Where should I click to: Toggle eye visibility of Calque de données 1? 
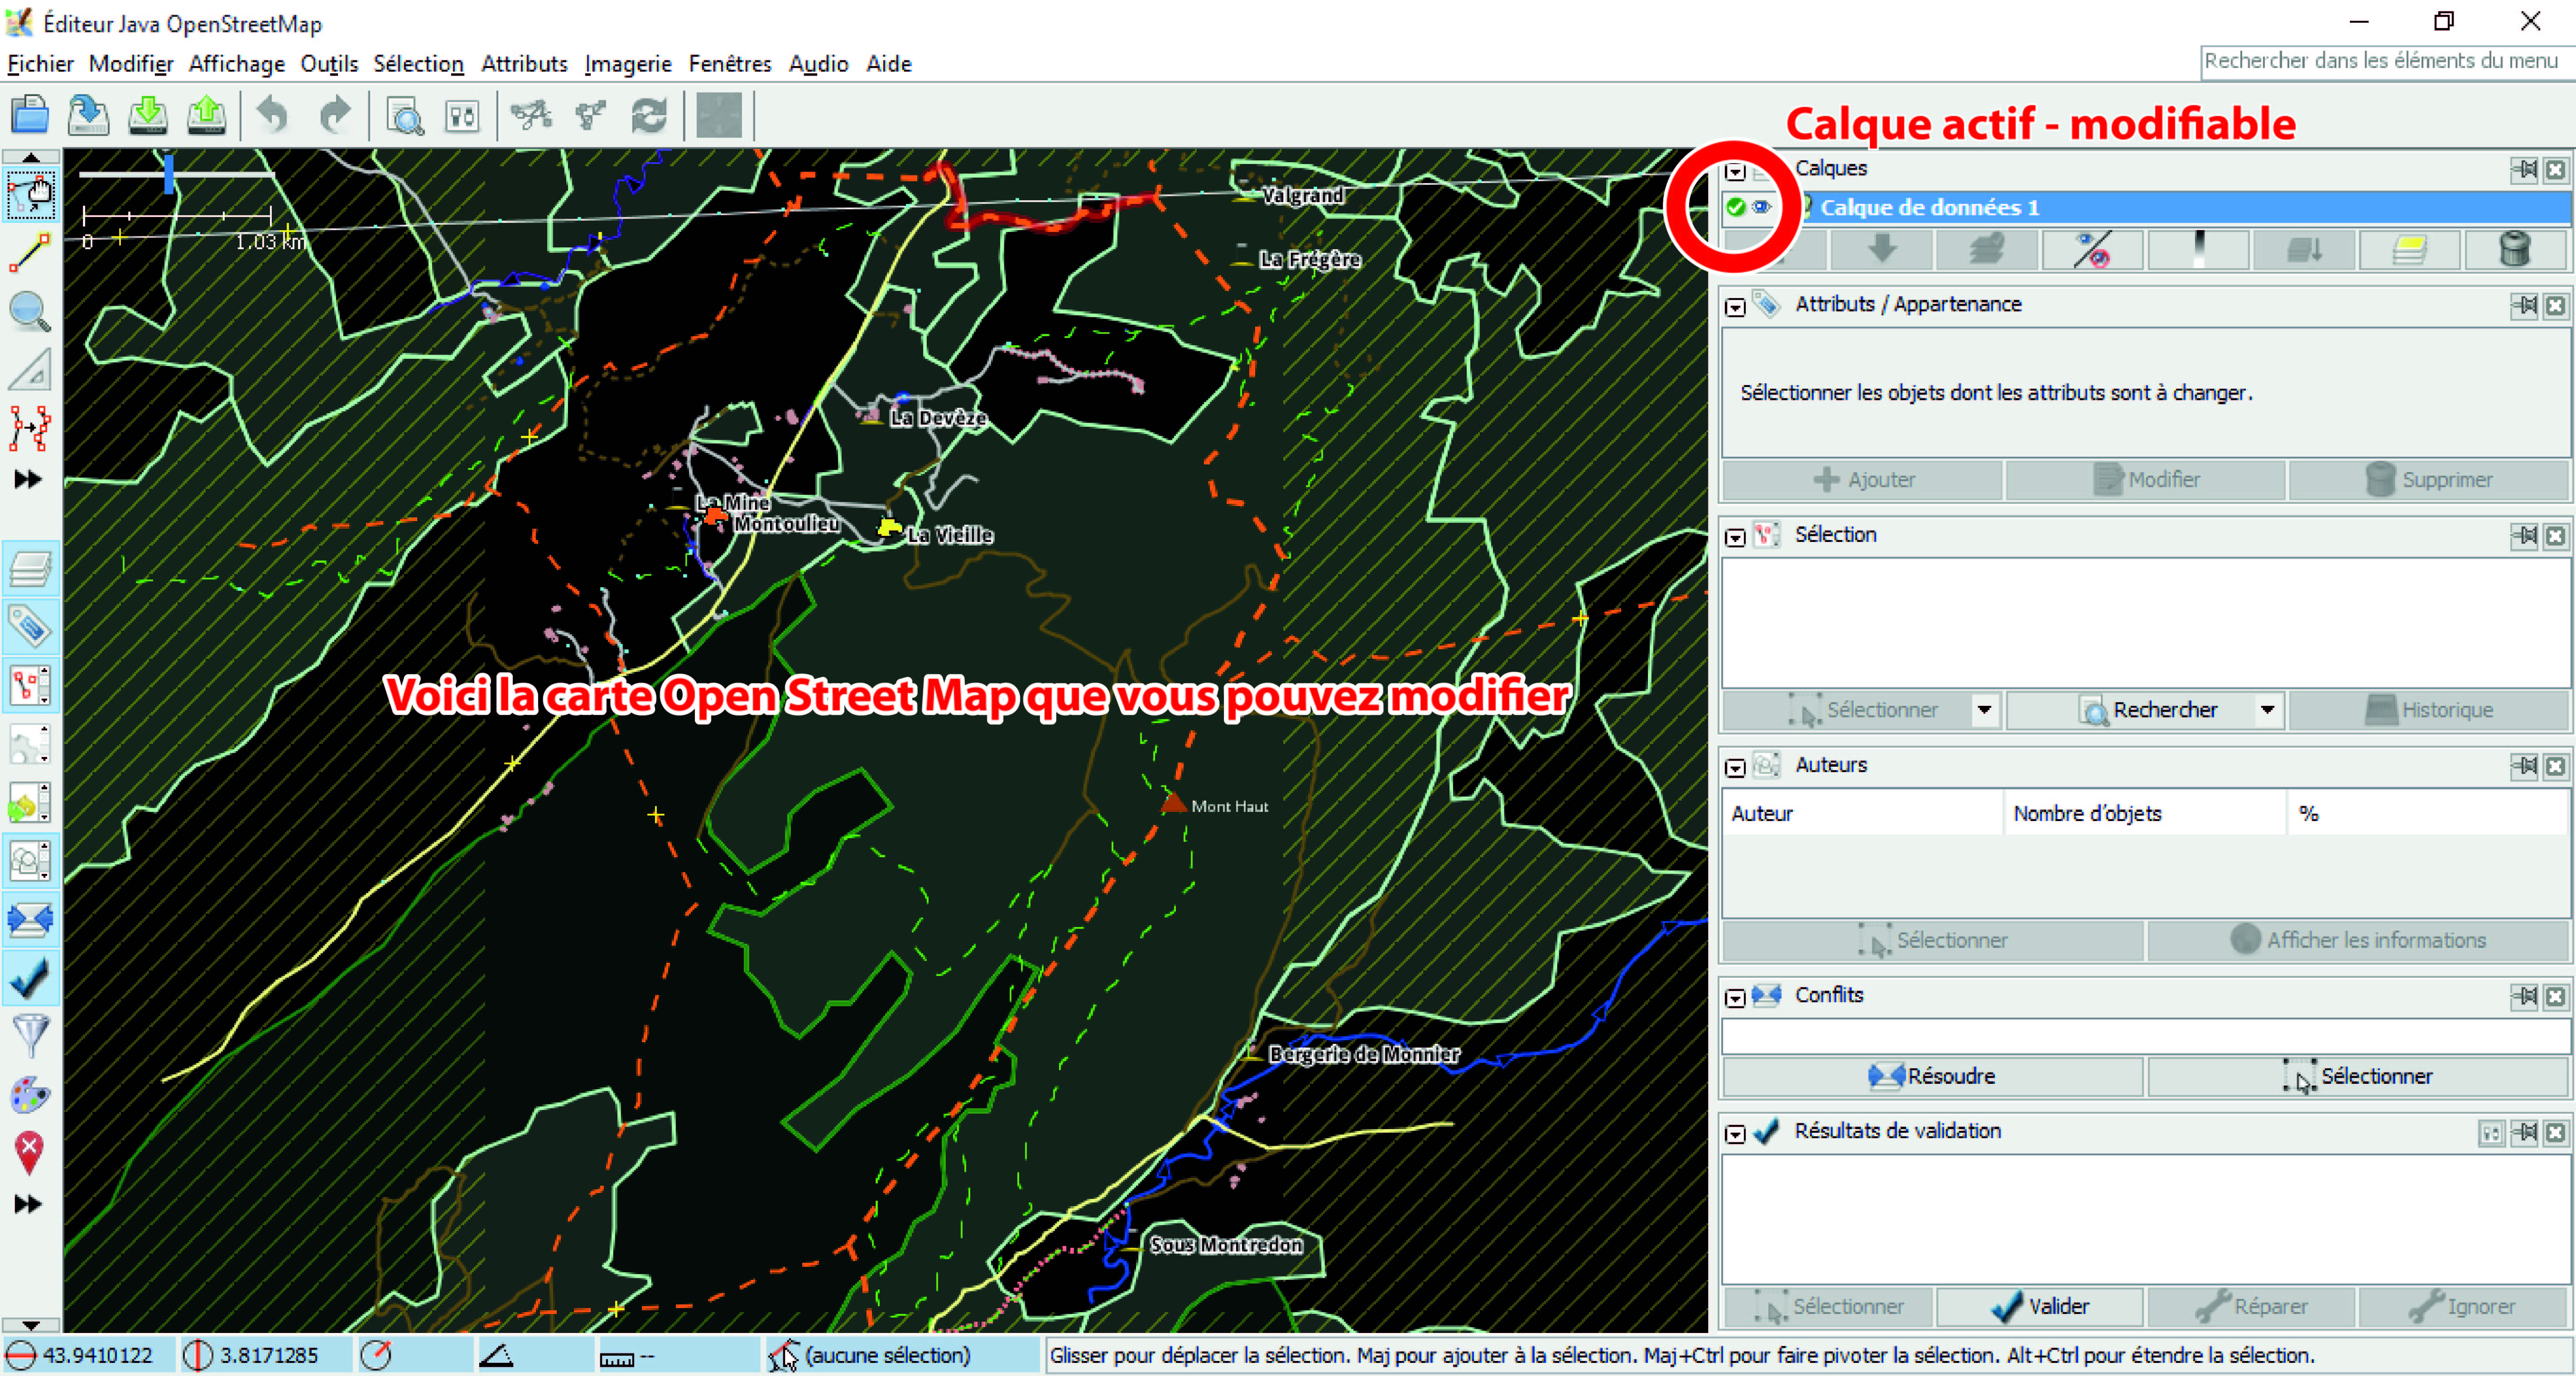[1762, 207]
